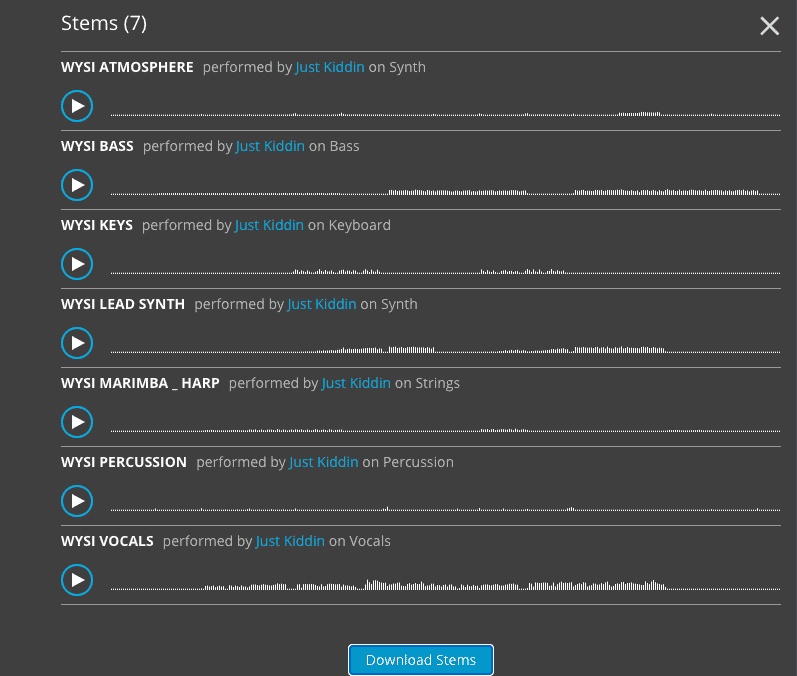Screen dimensions: 797x676
Task: Click the WYSI LEAD SYNTH waveform
Action: (445, 348)
